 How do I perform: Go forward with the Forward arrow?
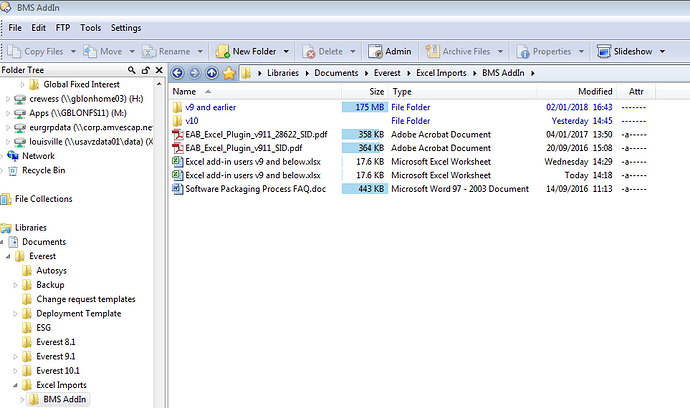pos(194,73)
